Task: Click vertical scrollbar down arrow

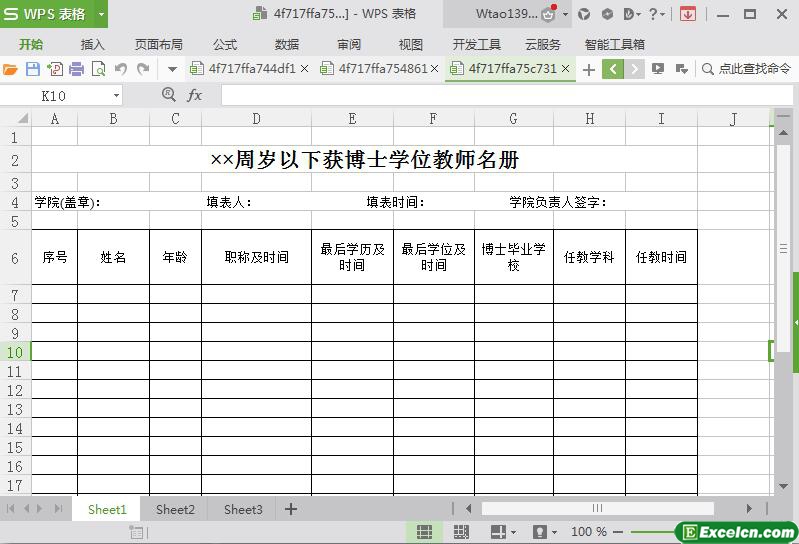Action: click(783, 486)
